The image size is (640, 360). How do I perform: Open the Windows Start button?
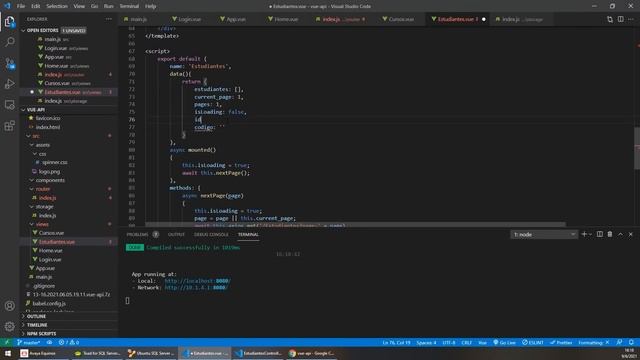coord(8,353)
